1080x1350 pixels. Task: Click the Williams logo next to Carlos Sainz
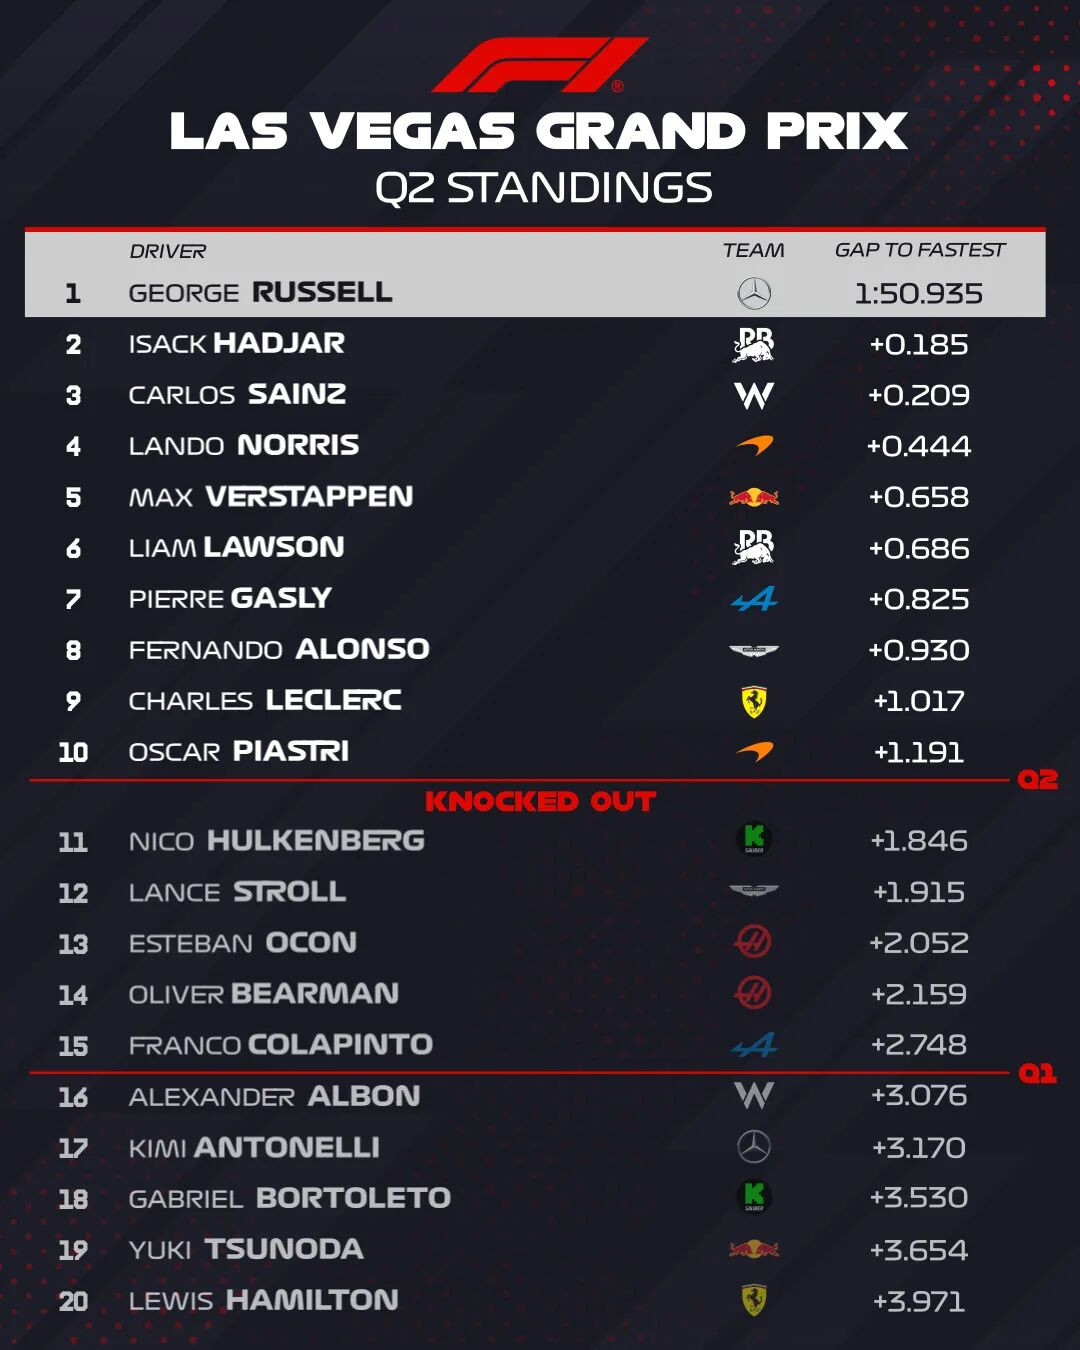(754, 396)
